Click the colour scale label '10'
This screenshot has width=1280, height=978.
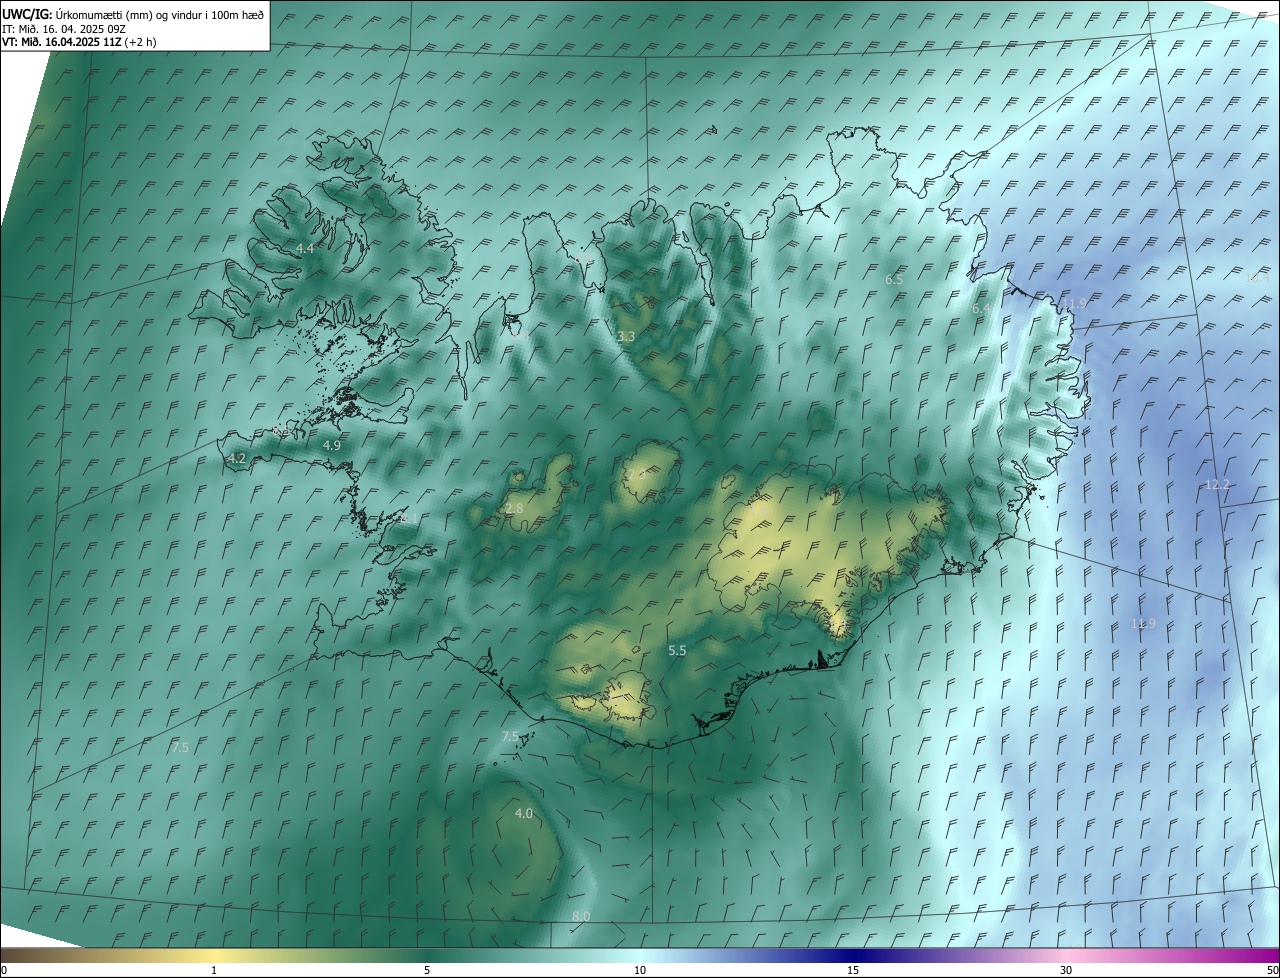coord(640,970)
